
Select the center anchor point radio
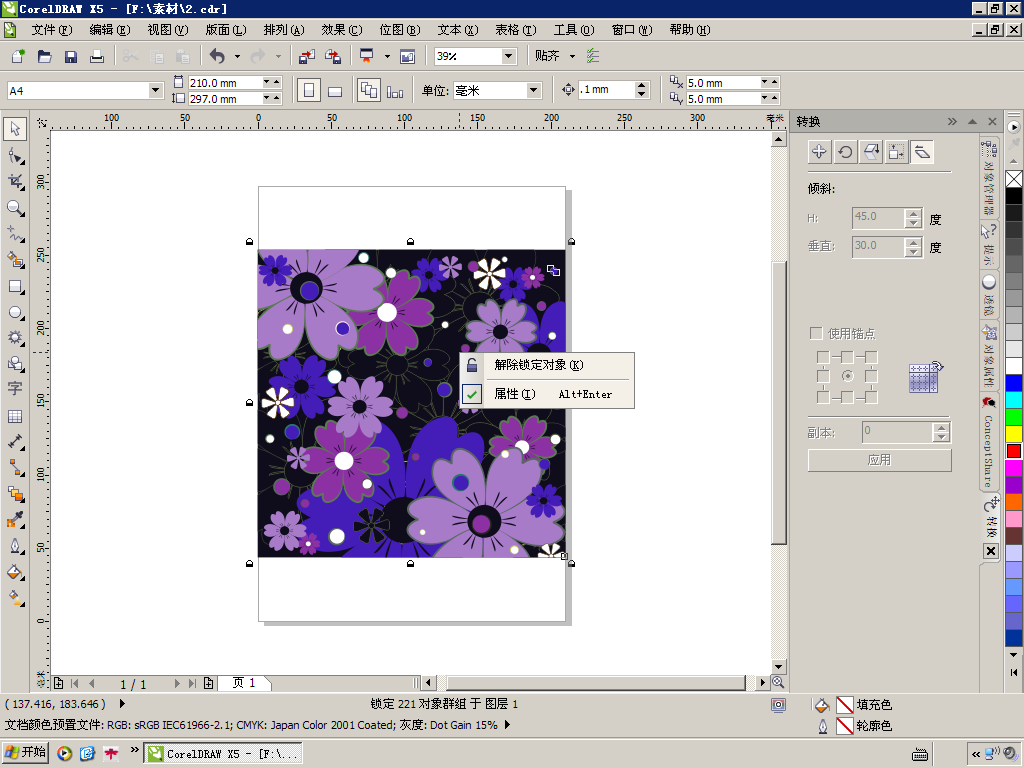(847, 376)
